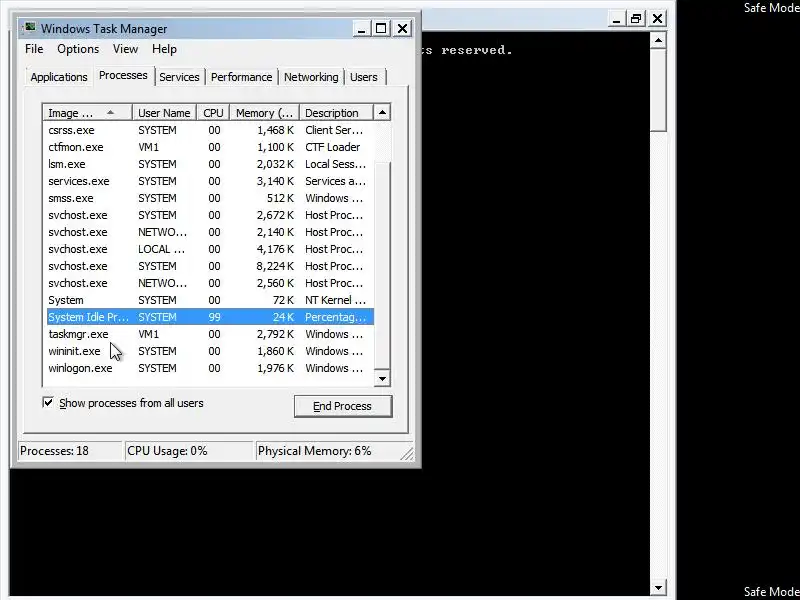Image resolution: width=800 pixels, height=600 pixels.
Task: Click process list scroll up arrow
Action: (382, 113)
